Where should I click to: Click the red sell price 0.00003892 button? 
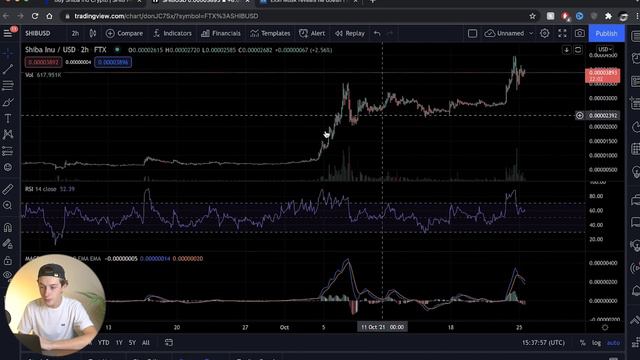43,62
